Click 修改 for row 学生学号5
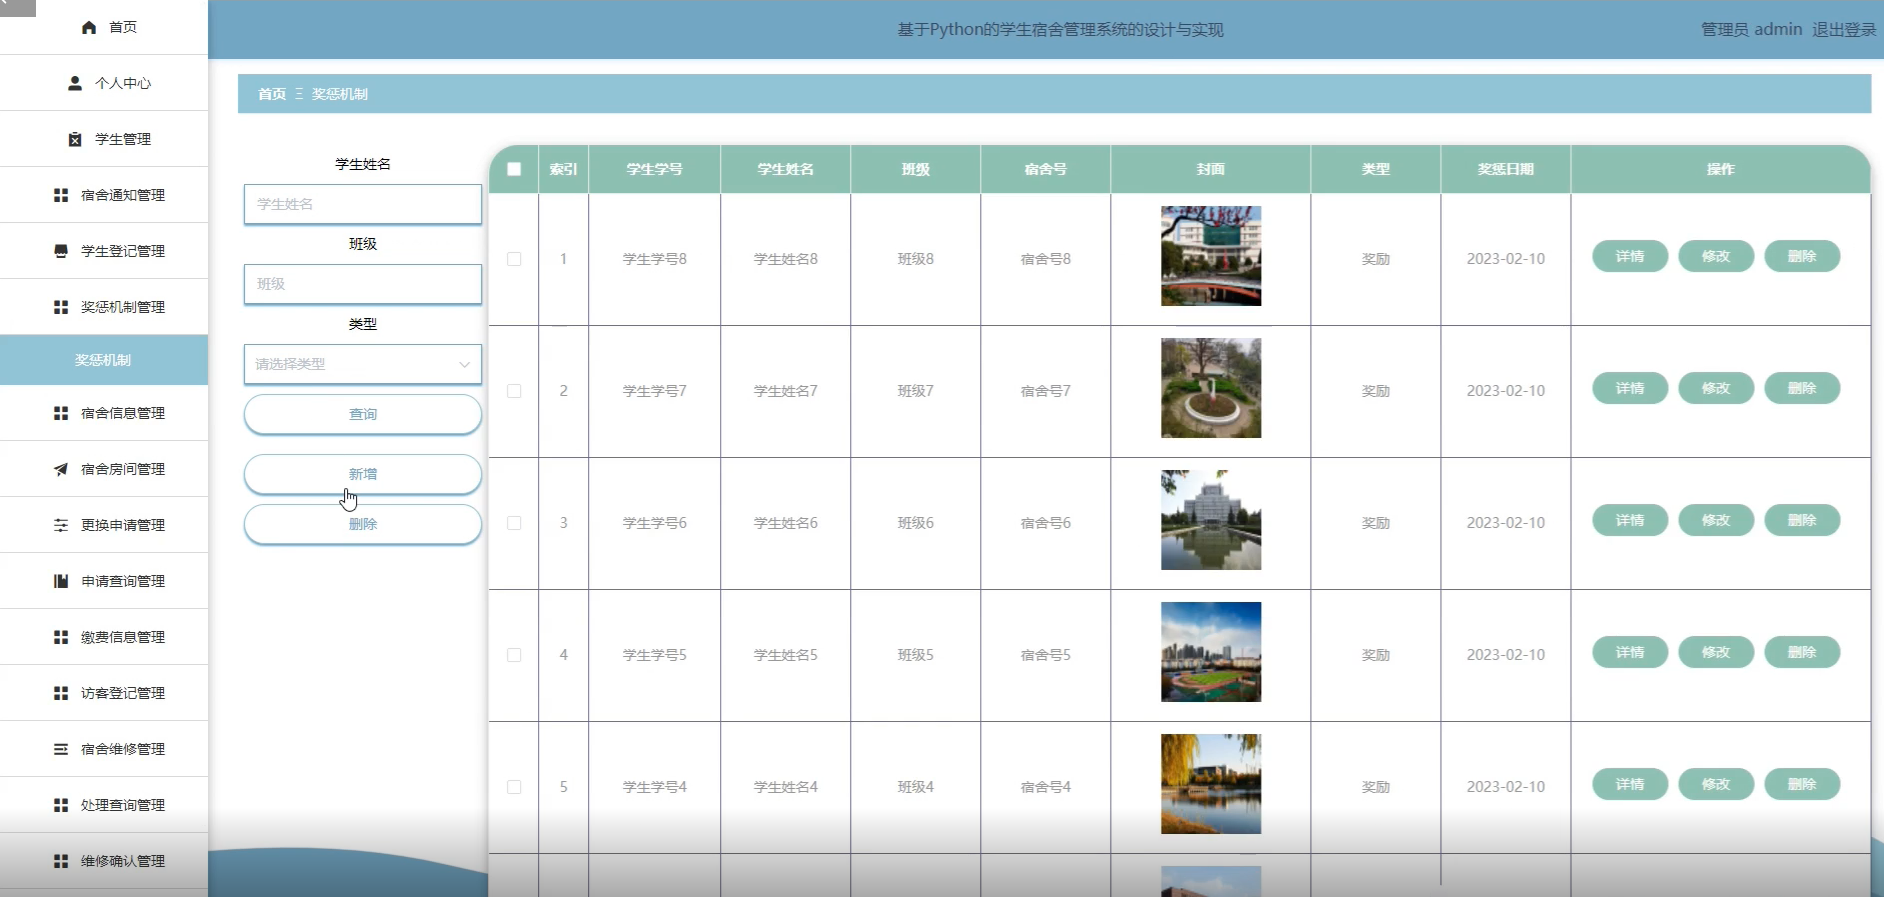The width and height of the screenshot is (1884, 897). (x=1716, y=652)
